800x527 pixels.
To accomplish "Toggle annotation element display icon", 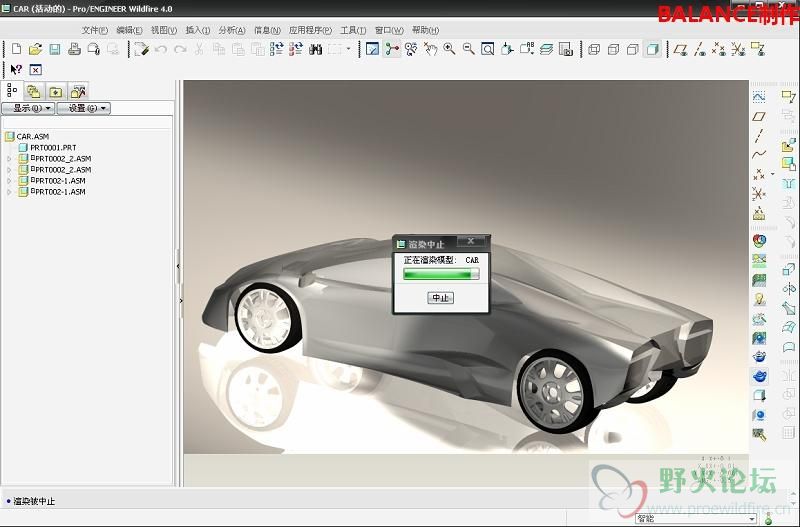I will point(758,49).
